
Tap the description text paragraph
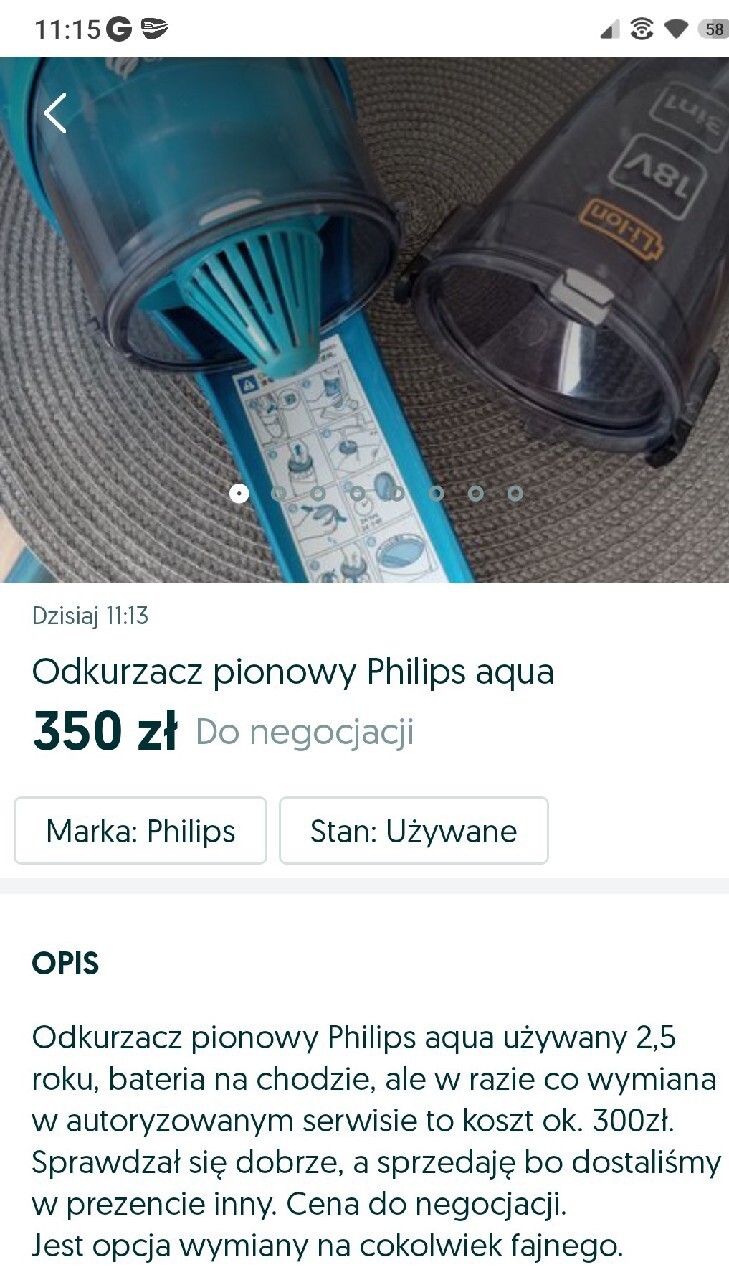376,1142
